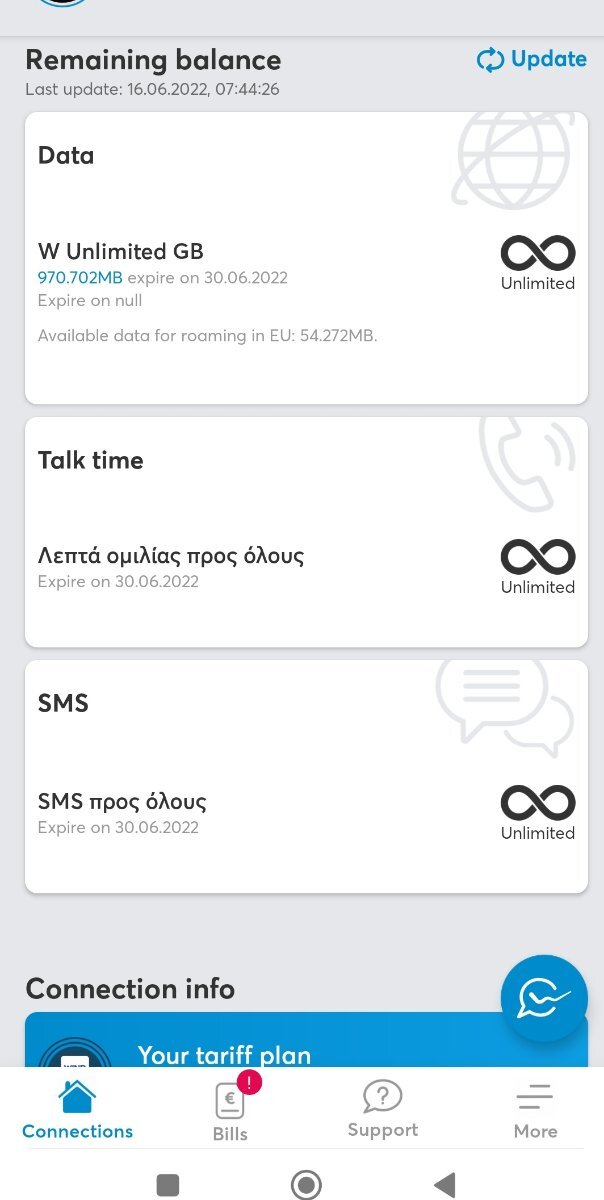Image resolution: width=604 pixels, height=1200 pixels.
Task: Tap the infinity icon for W Unlimited GB
Action: [538, 253]
